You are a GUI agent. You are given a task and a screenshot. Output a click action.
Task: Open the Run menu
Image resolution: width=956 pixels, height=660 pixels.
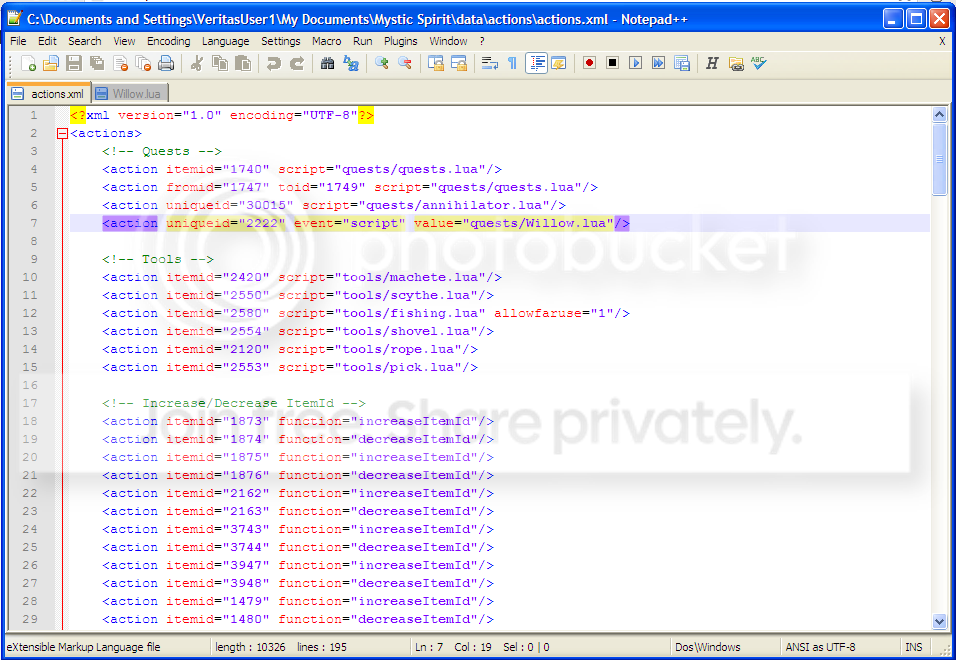tap(363, 41)
